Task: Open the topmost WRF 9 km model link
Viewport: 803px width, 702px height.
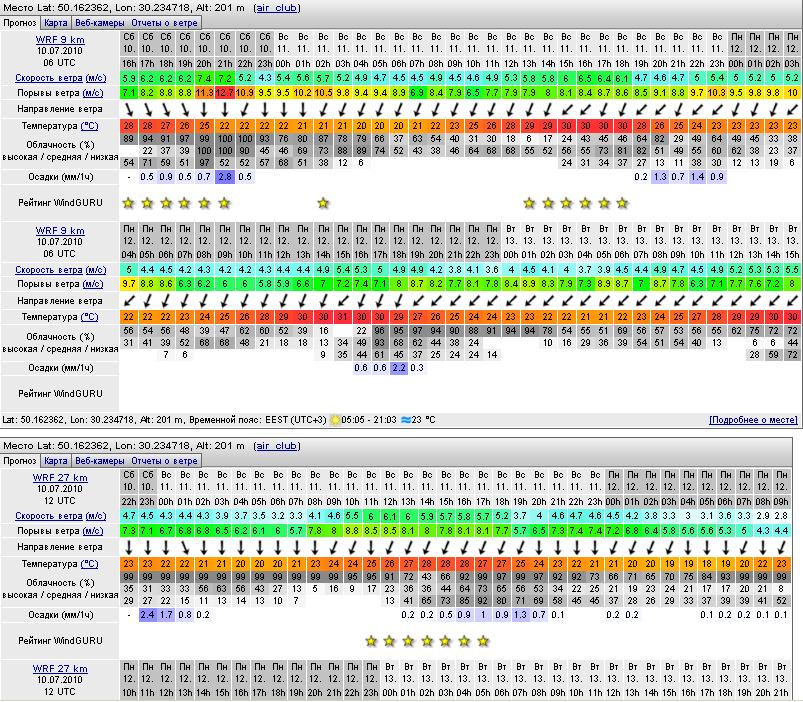Action: point(60,39)
